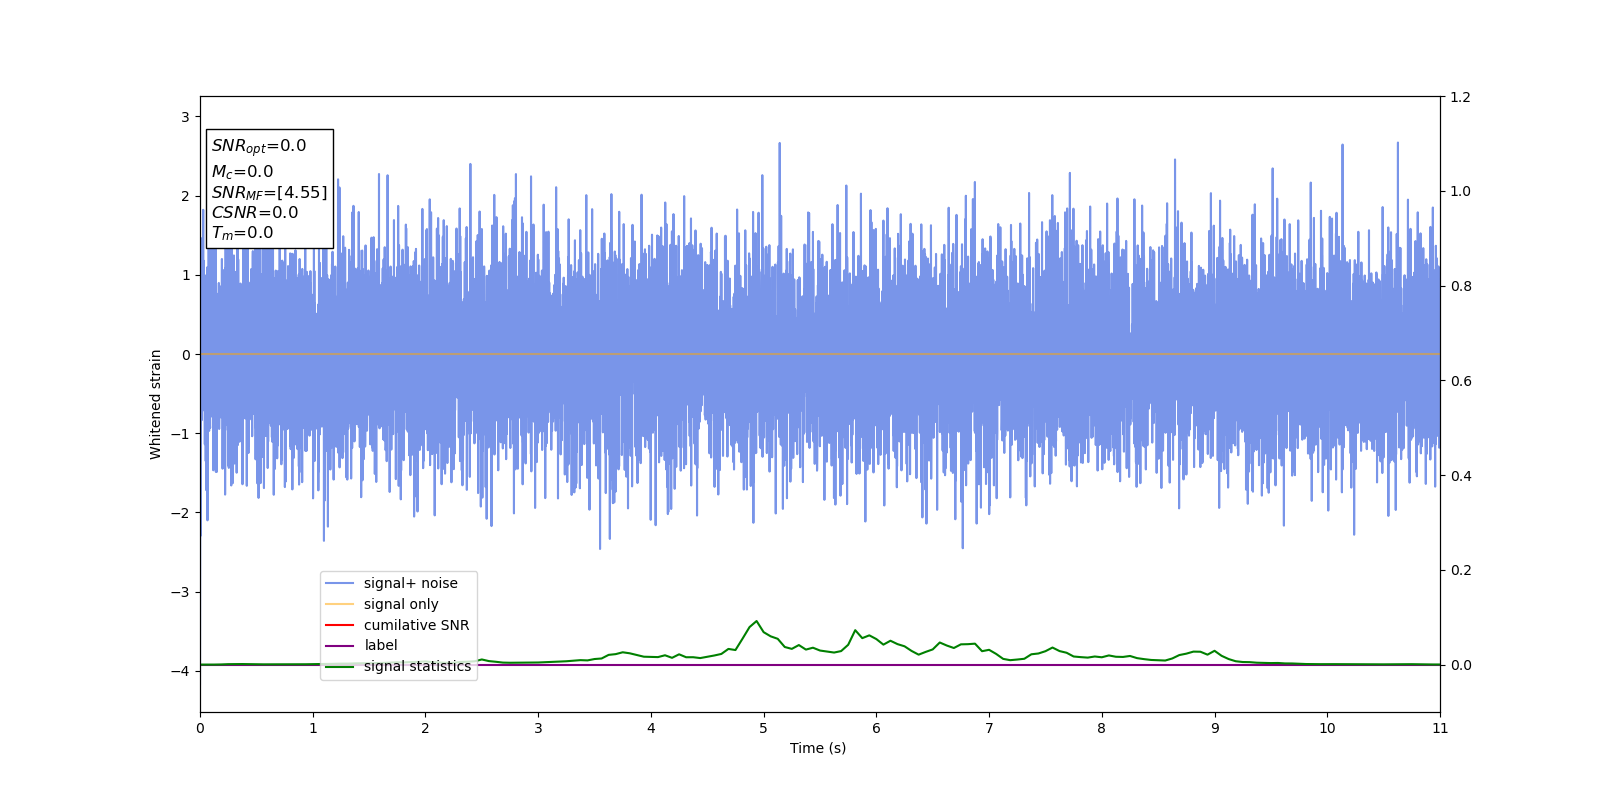The height and width of the screenshot is (800, 1600).
Task: Click the x-axis tick label 5
Action: pyautogui.click(x=764, y=728)
